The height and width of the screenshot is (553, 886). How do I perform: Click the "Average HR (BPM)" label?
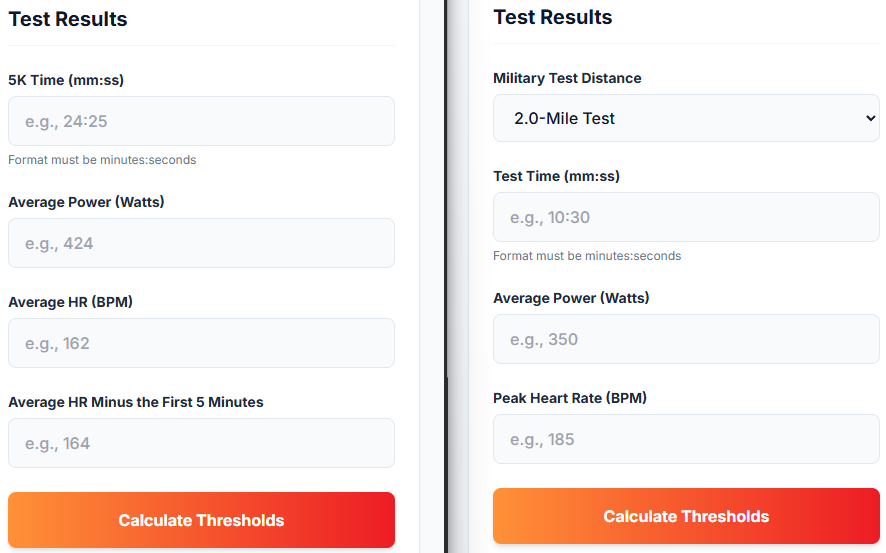pos(71,302)
